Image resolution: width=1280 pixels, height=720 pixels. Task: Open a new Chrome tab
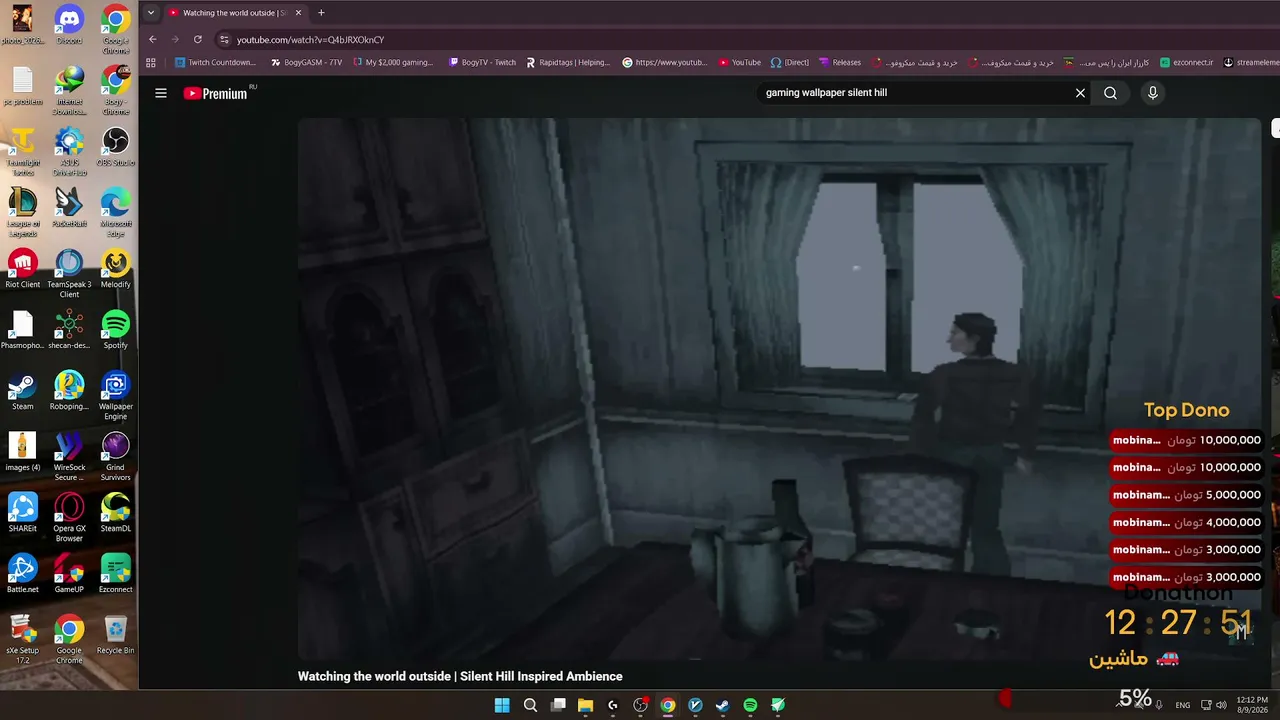[x=321, y=13]
